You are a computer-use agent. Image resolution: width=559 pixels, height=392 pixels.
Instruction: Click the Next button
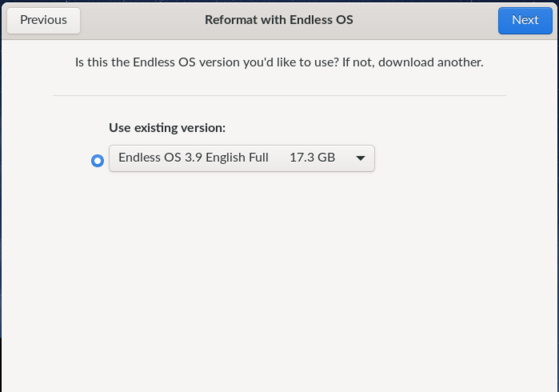pyautogui.click(x=525, y=20)
